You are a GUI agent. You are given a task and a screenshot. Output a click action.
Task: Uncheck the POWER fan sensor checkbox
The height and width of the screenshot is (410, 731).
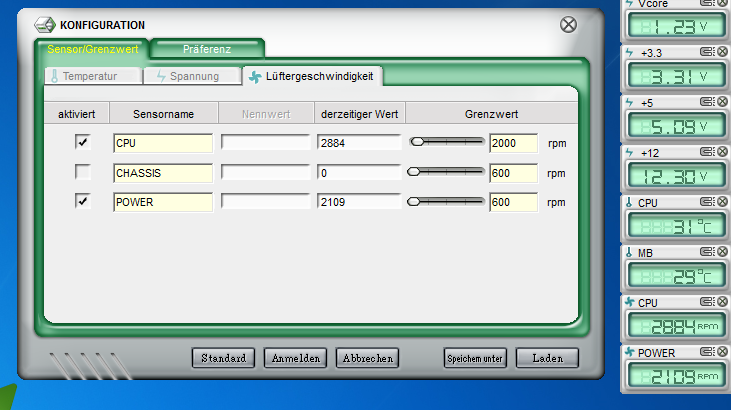tap(83, 201)
